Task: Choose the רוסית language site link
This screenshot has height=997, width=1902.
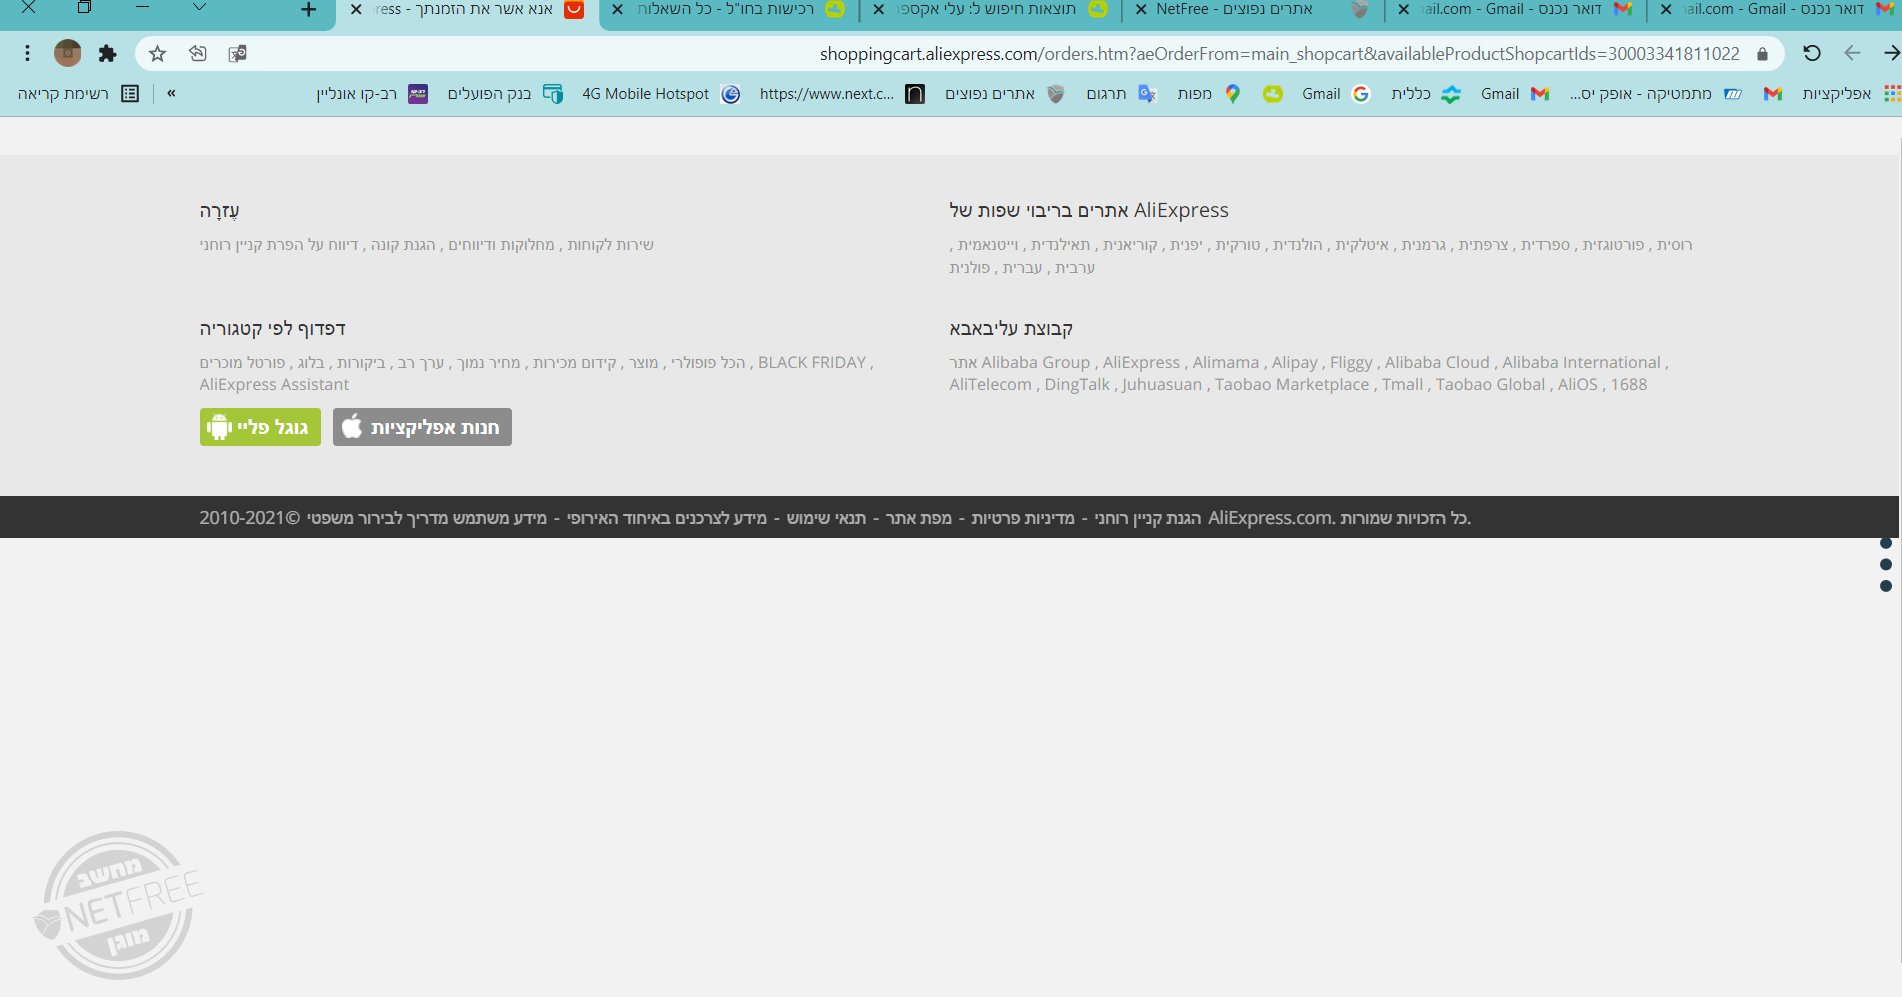Action: click(1674, 245)
